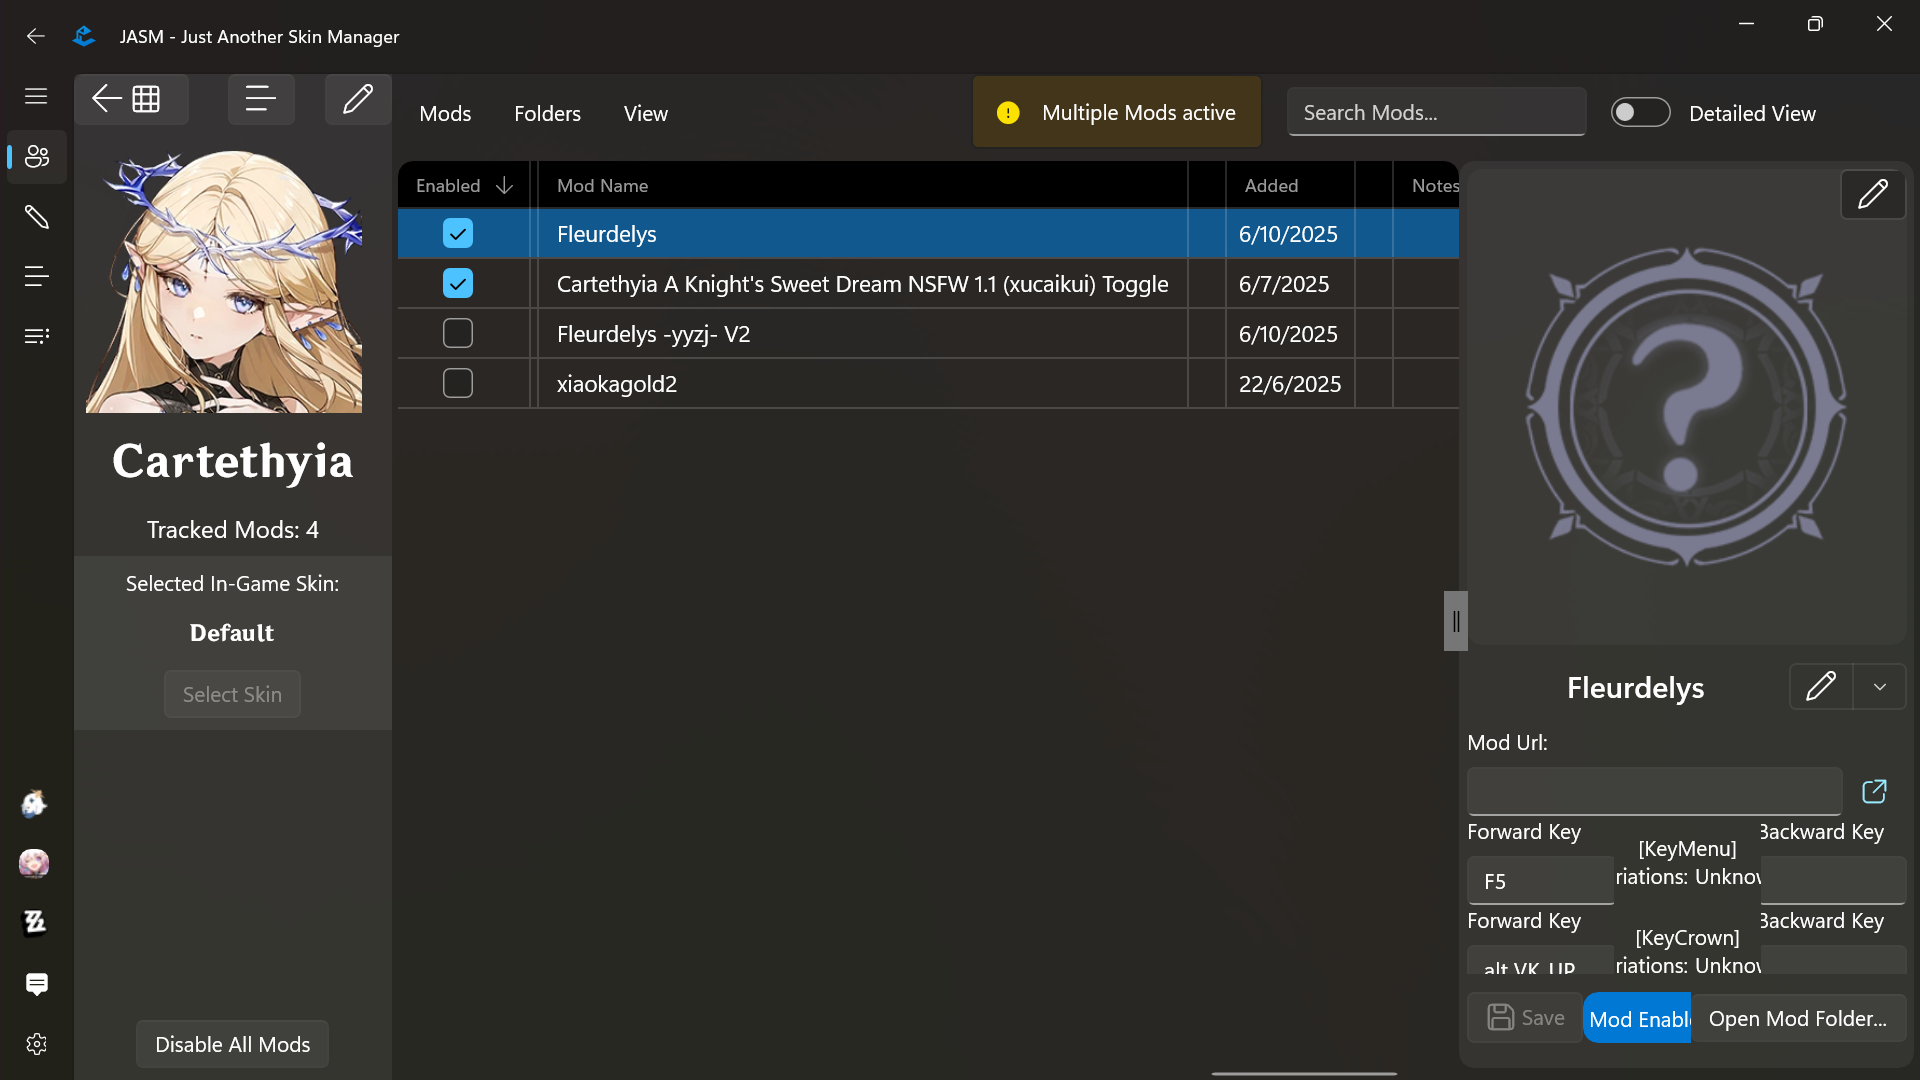Open the mod URL external link icon
Screen dimensions: 1920x1080
(x=1874, y=792)
